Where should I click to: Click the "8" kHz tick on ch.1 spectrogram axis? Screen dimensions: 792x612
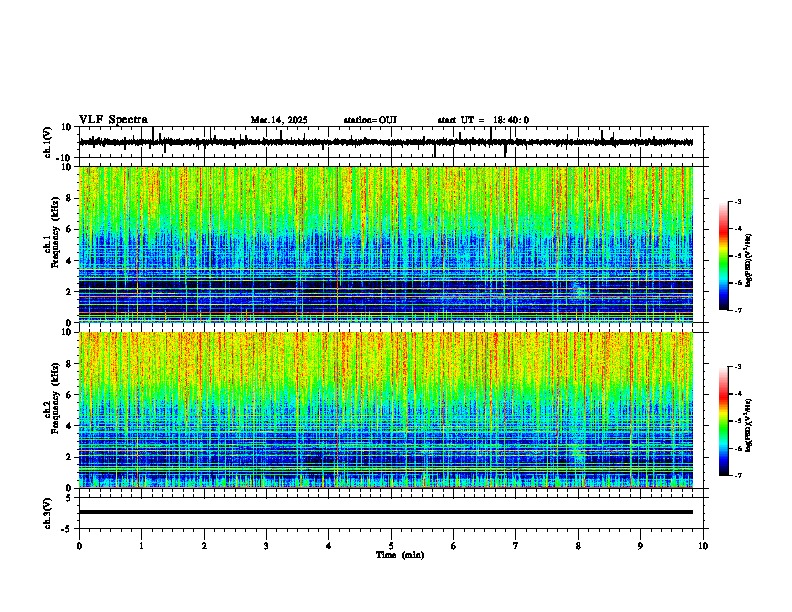coord(69,198)
